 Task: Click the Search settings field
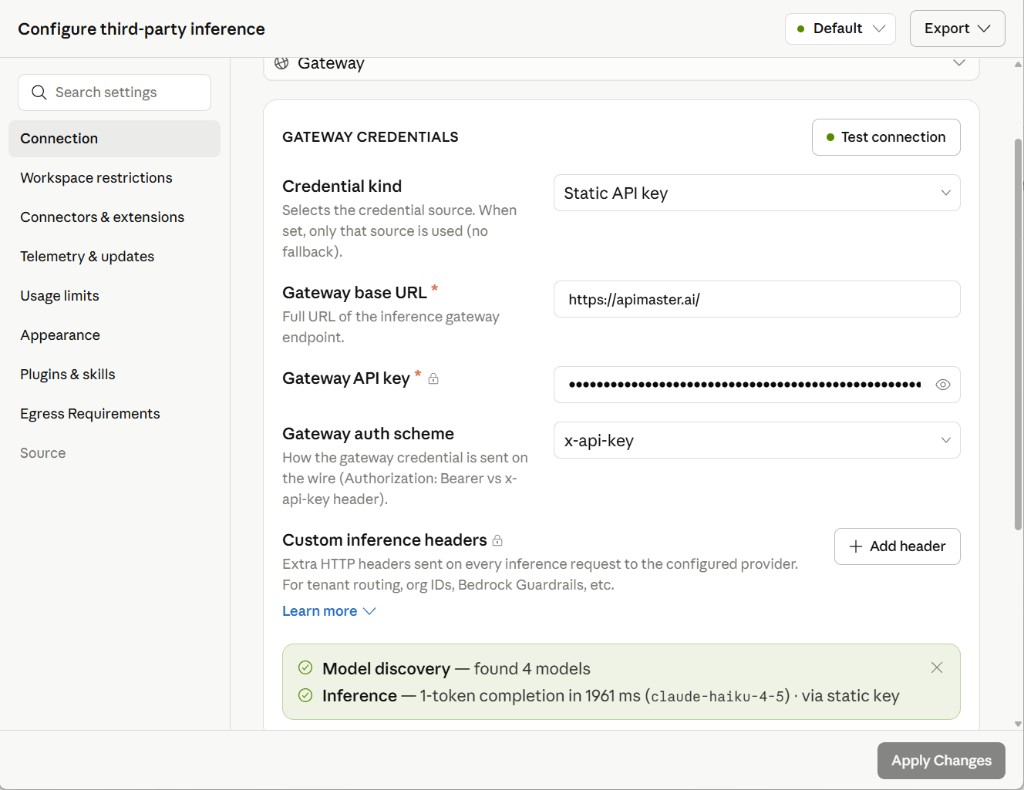[114, 92]
